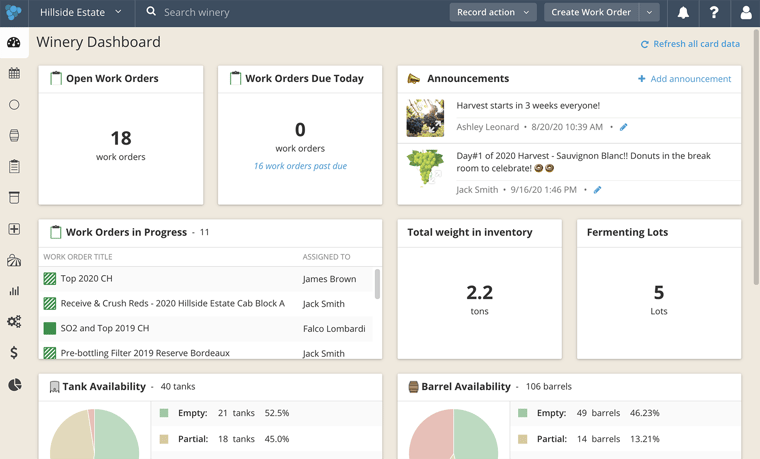This screenshot has width=760, height=459.
Task: Open the tank vessel sidebar icon
Action: point(14,197)
